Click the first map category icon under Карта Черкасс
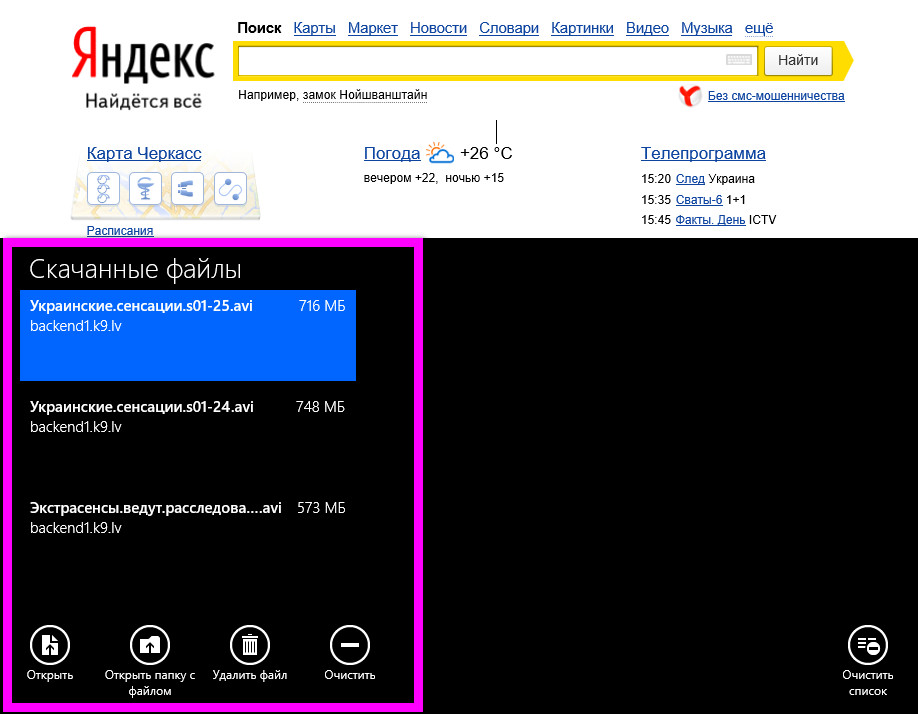This screenshot has height=714, width=918. [x=103, y=188]
